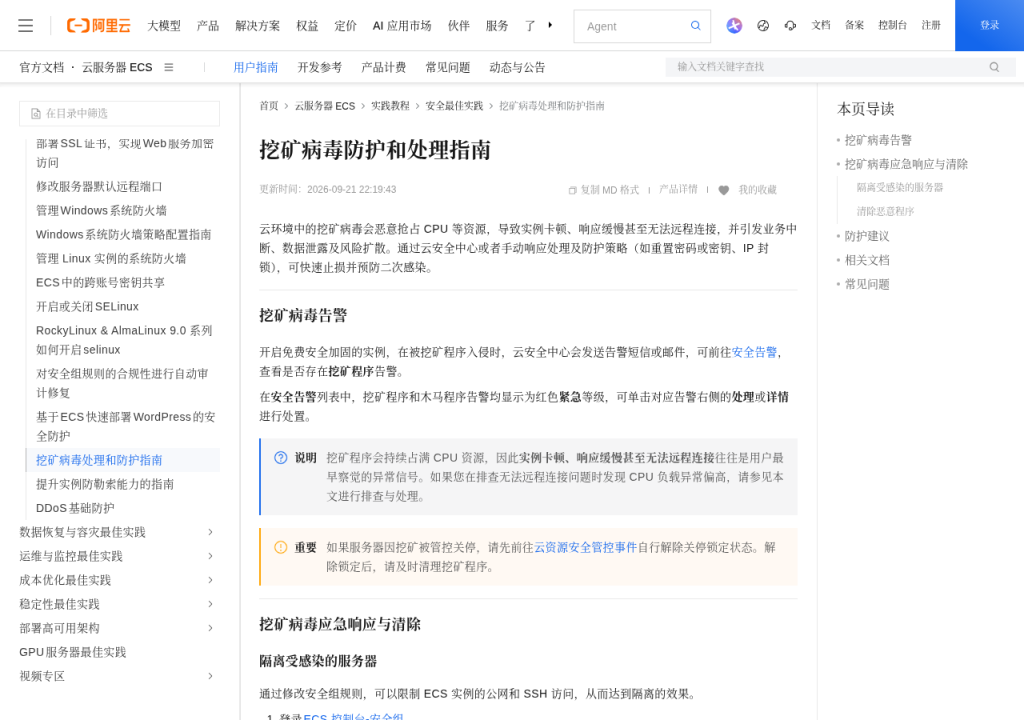Open 管理 Windows 系统防火墙 in sidebar
The image size is (1024, 720).
(101, 211)
